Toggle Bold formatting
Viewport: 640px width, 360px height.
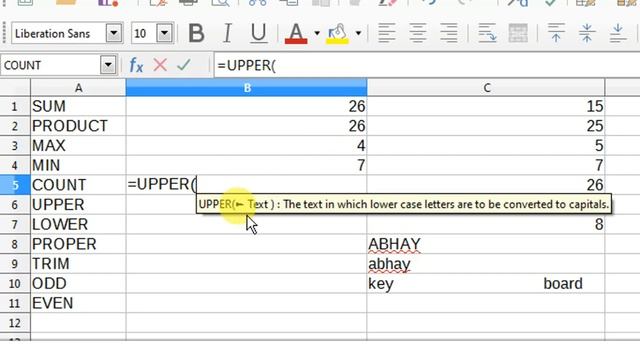pos(196,33)
